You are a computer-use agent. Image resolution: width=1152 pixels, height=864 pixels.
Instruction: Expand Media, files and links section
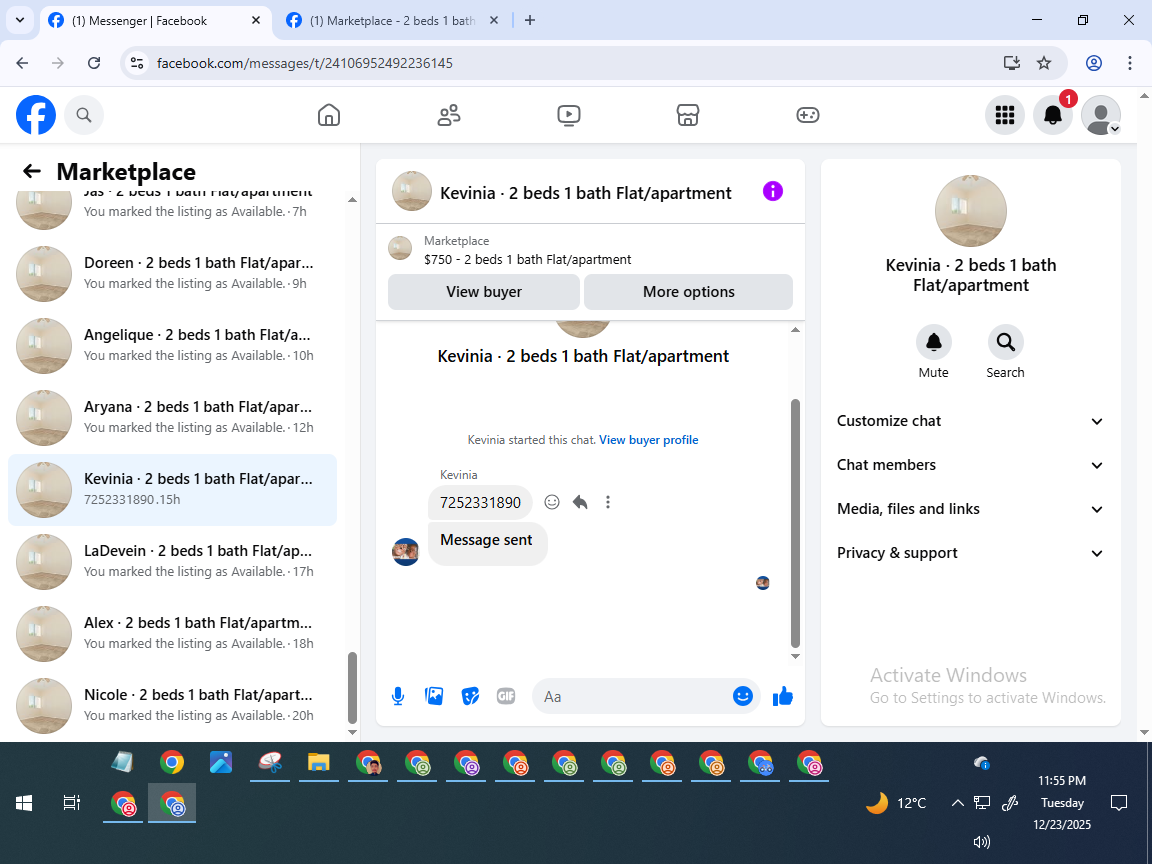tap(971, 509)
